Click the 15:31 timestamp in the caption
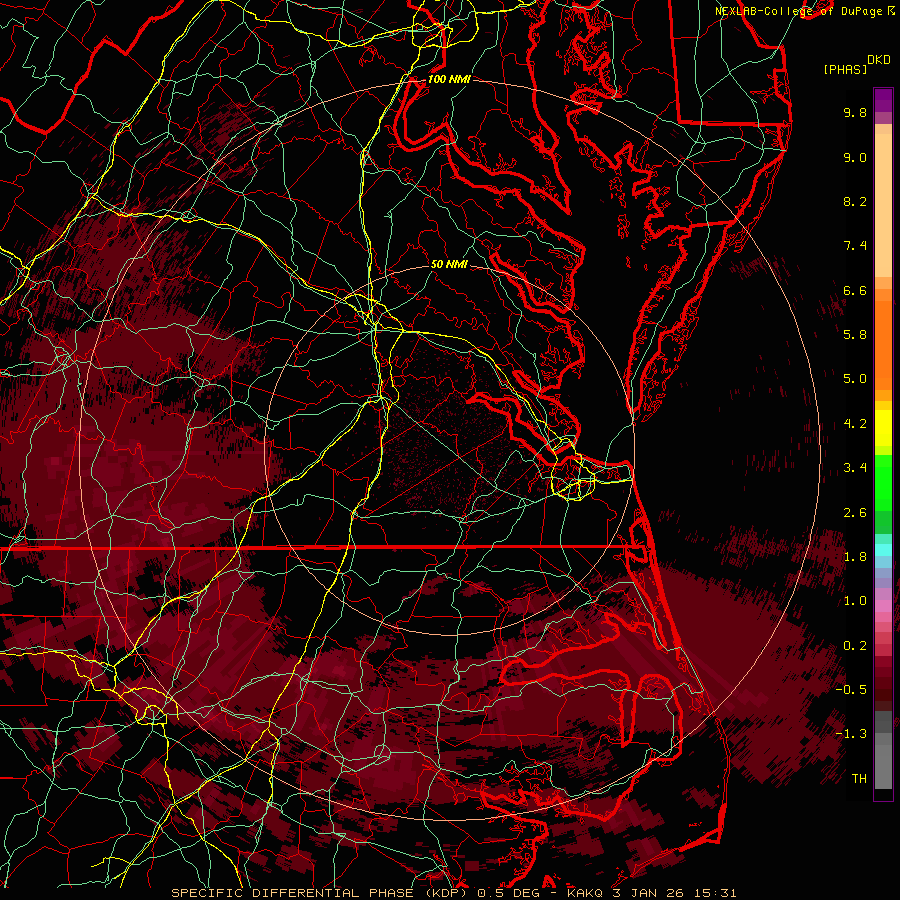 point(717,893)
